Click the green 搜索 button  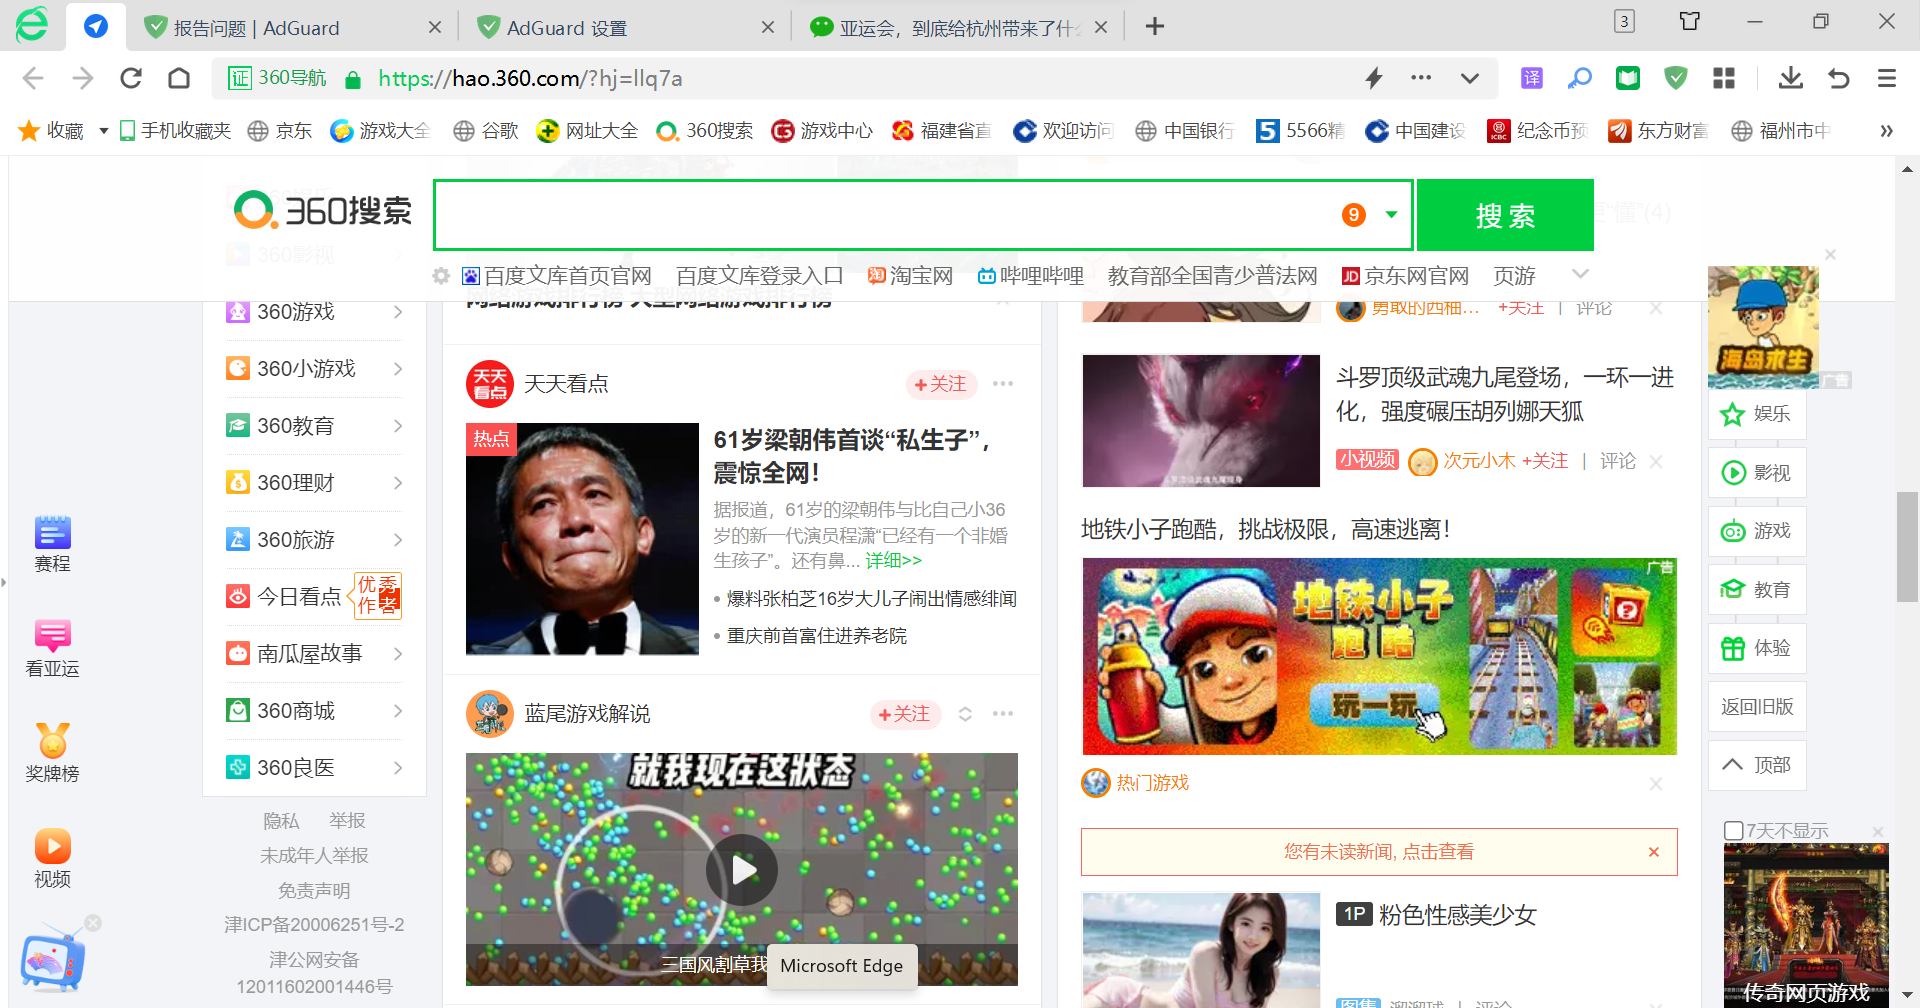click(1505, 214)
